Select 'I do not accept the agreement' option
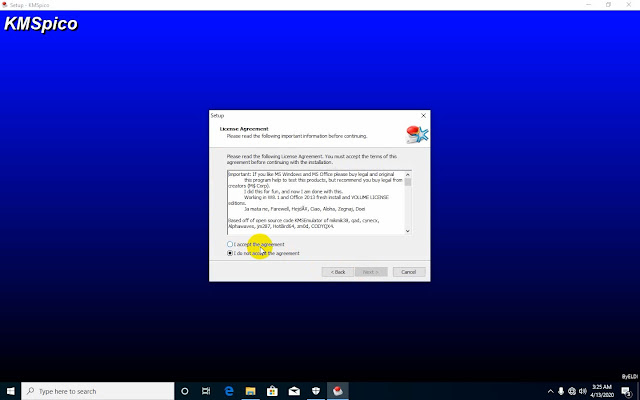Screen dimensions: 640x400 (x=230, y=253)
